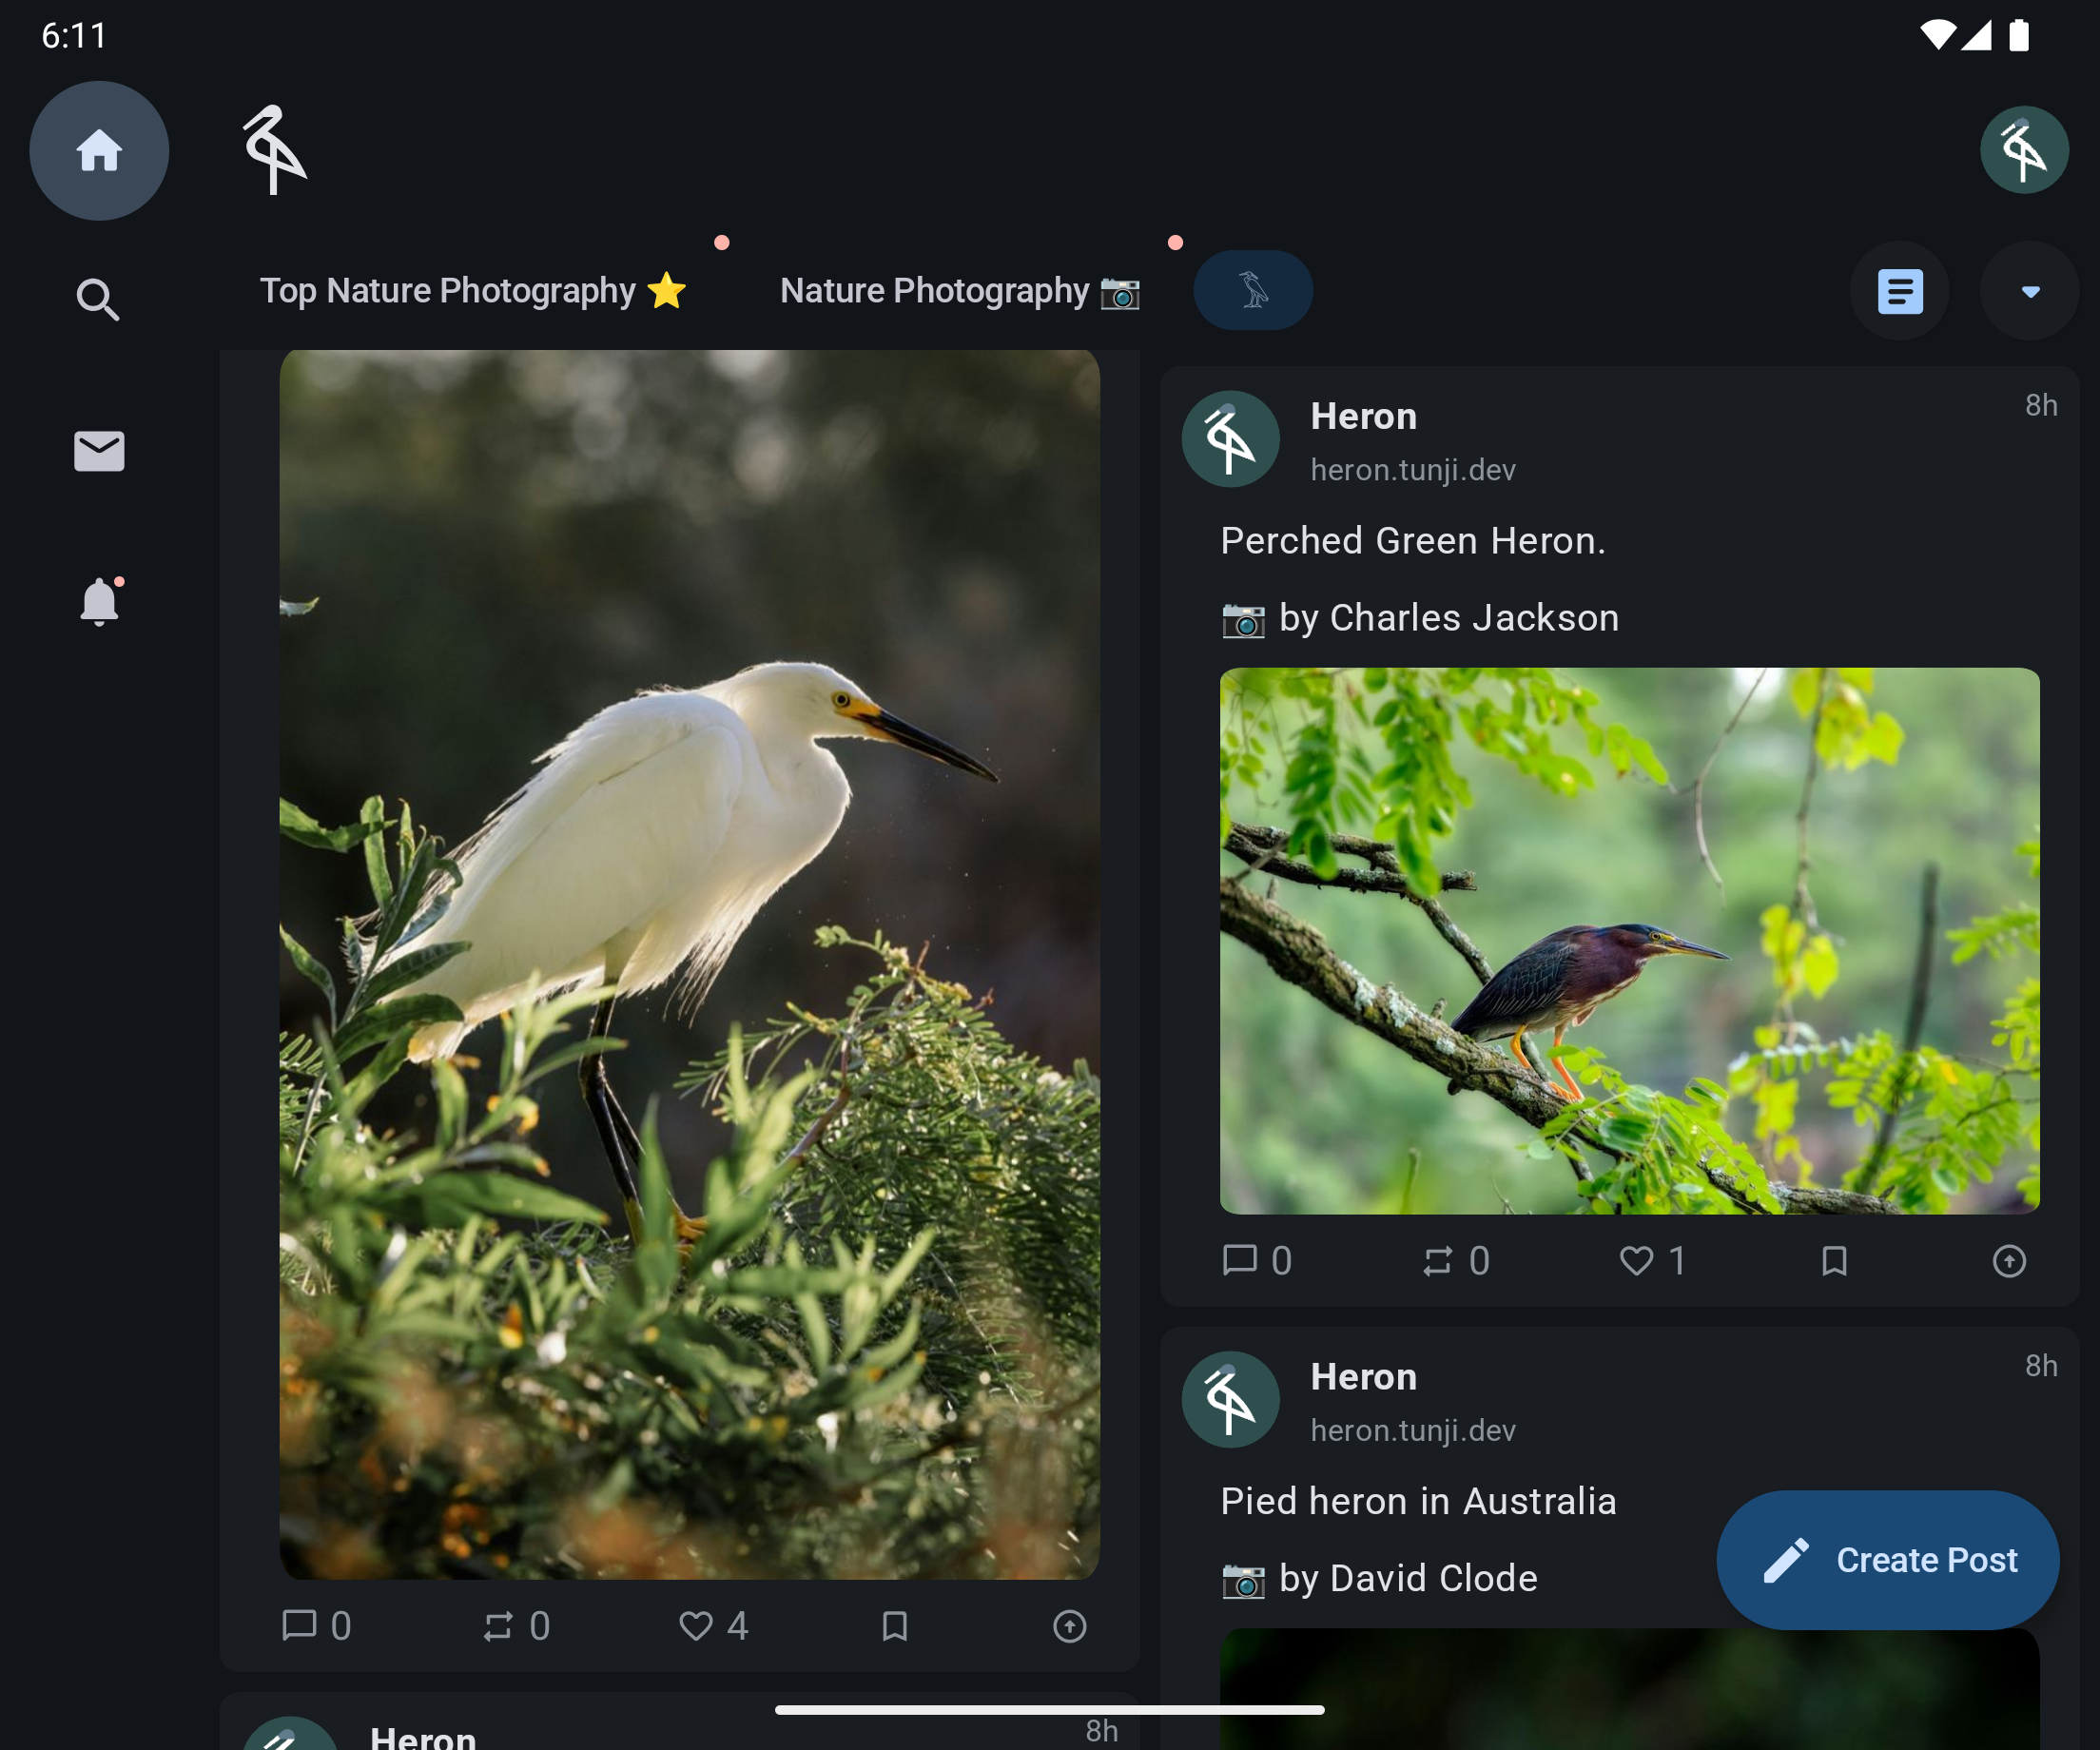This screenshot has height=1750, width=2100.
Task: Expand the dropdown arrow at top right
Action: (2029, 291)
